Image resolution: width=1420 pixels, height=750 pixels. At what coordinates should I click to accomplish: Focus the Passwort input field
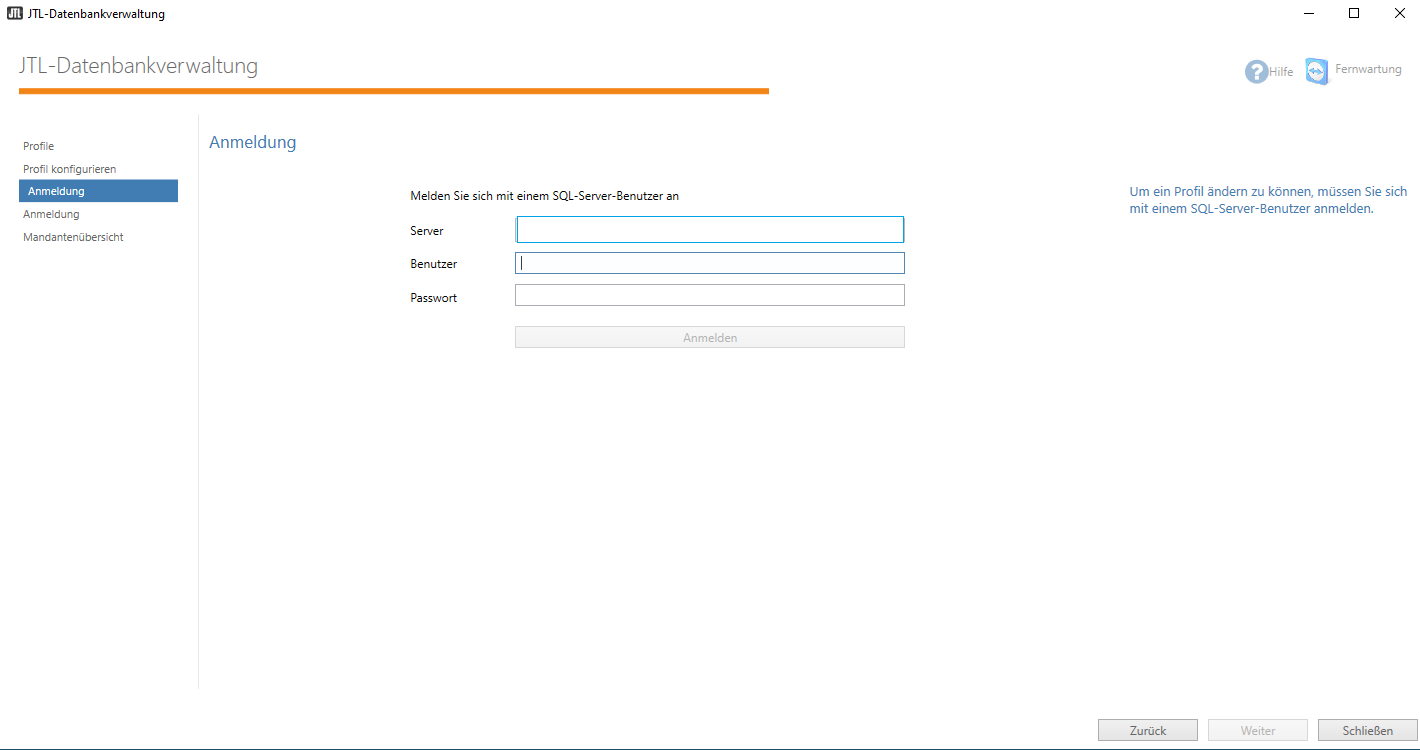710,295
